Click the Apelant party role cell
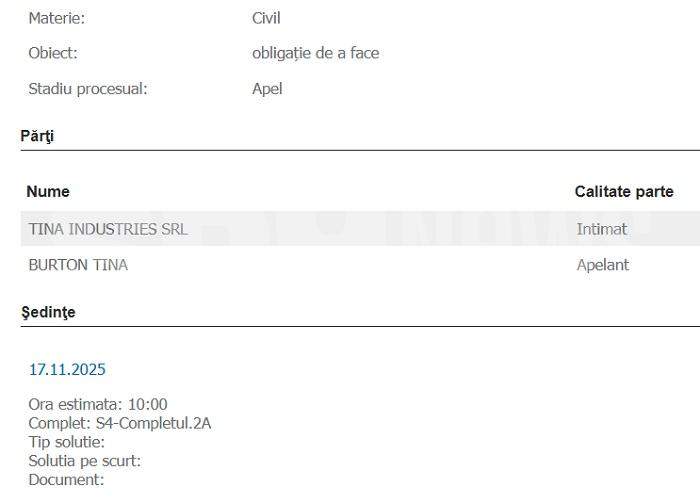 coord(603,265)
